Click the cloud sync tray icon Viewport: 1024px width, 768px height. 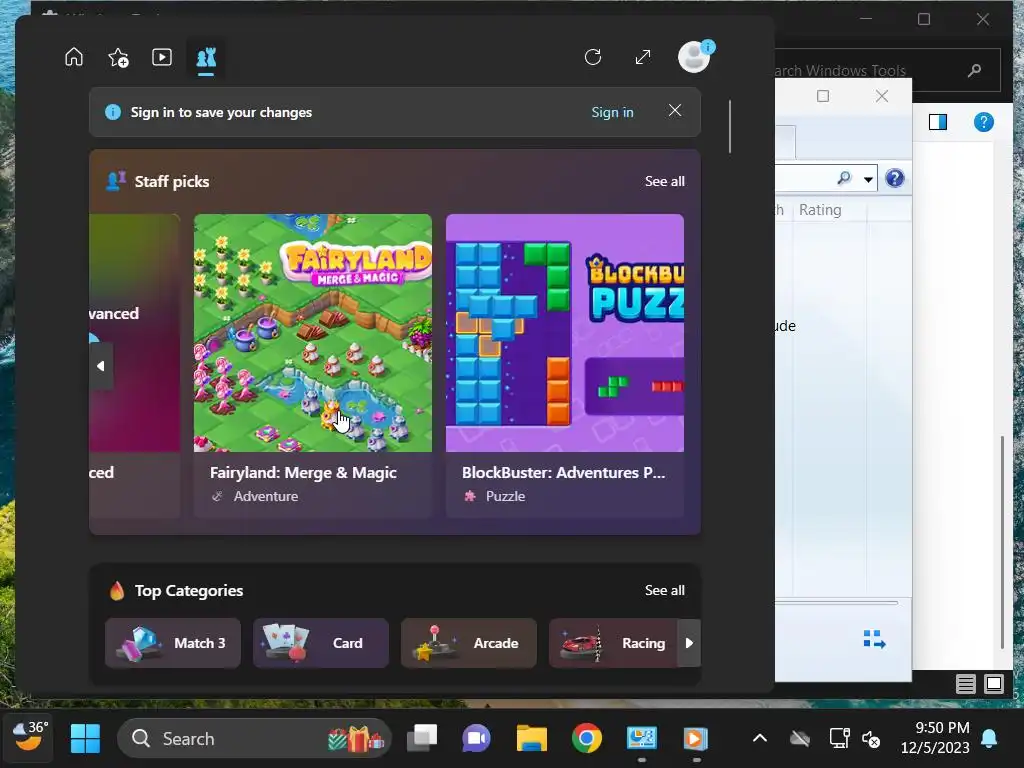799,739
